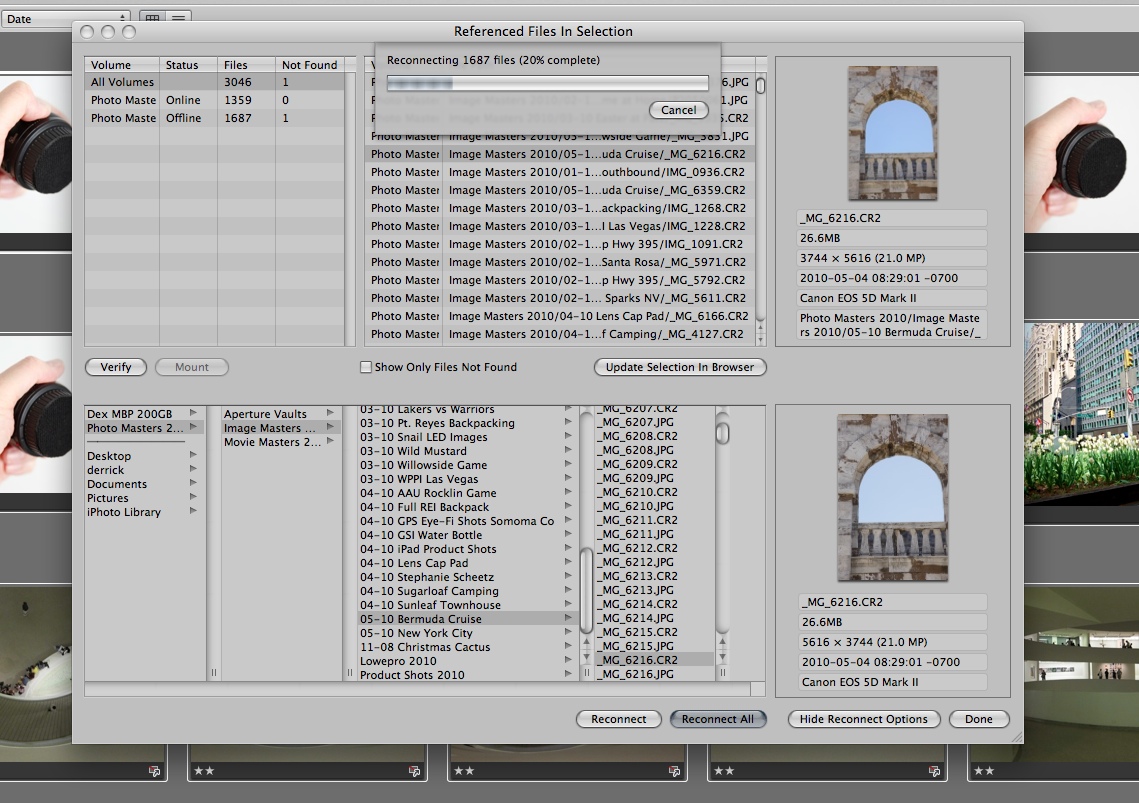Click the reconnecting progress bar

pos(547,84)
